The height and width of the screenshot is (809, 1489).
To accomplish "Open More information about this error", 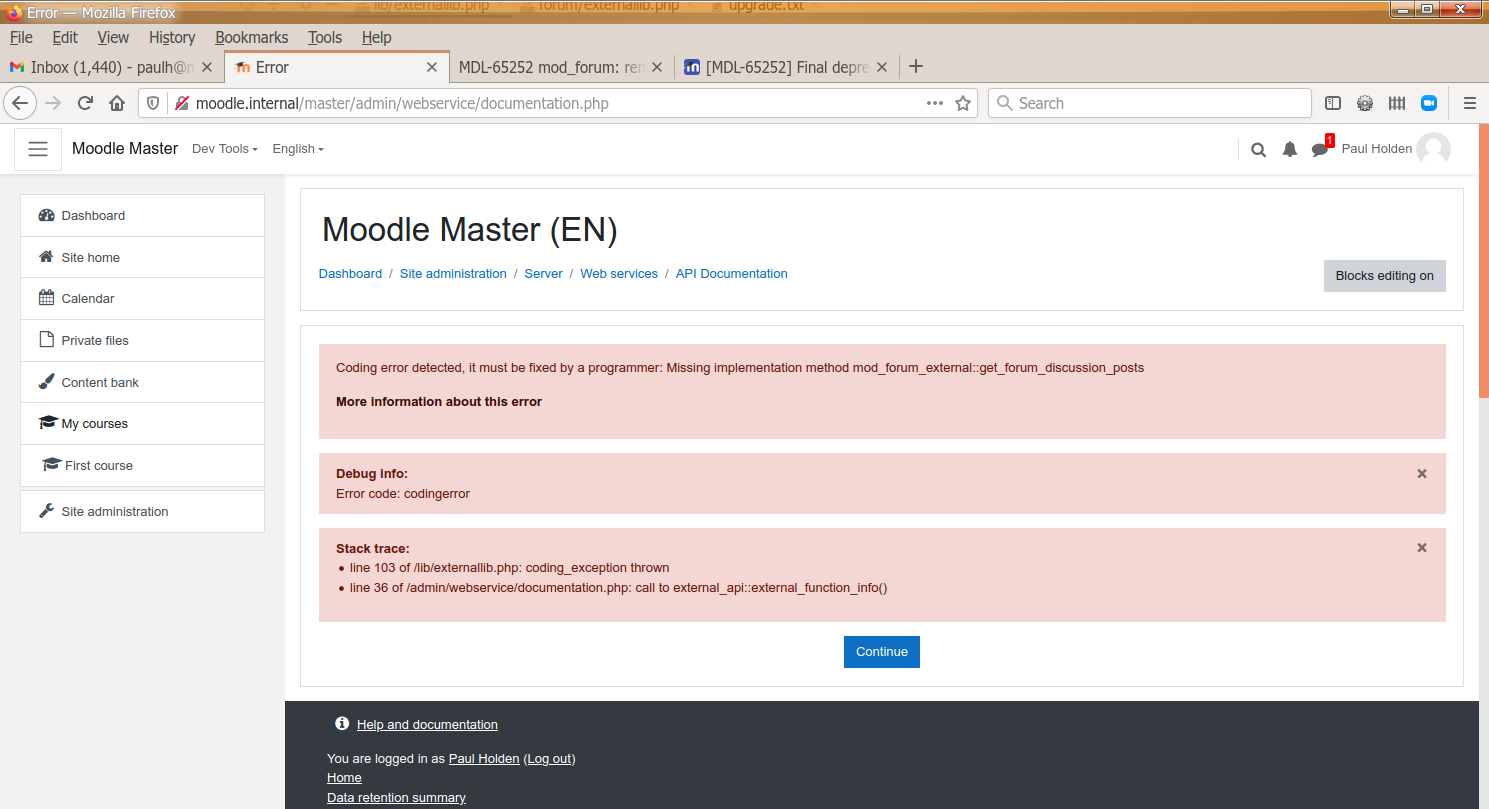I will pyautogui.click(x=439, y=402).
